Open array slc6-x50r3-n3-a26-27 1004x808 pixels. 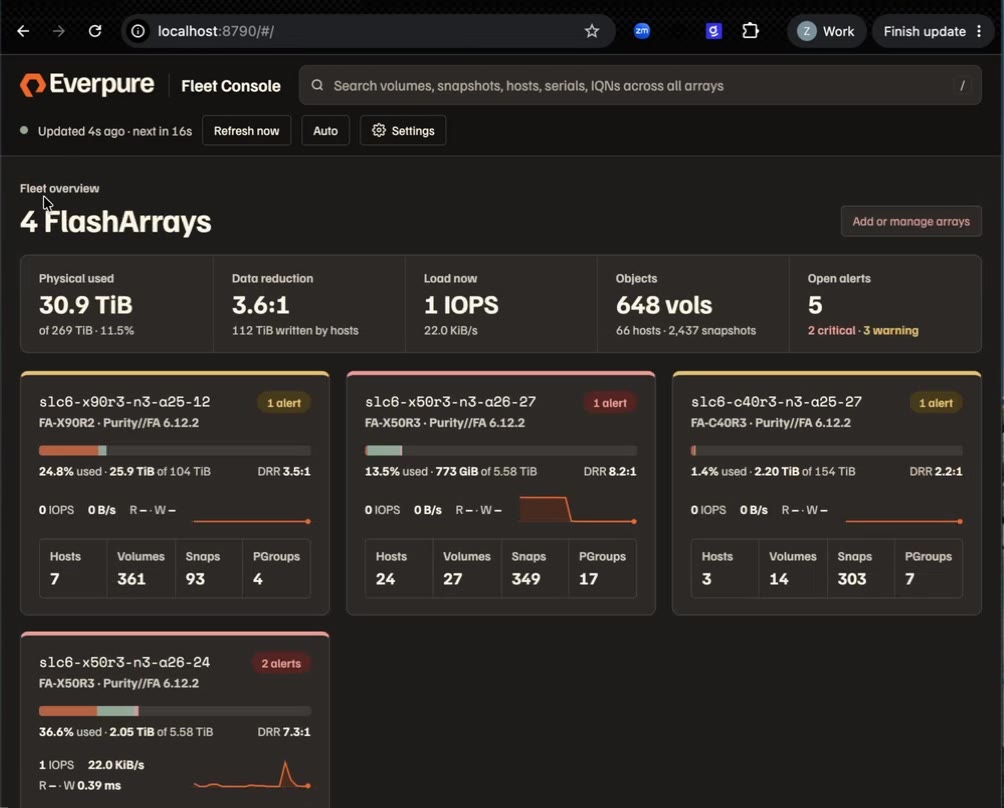click(x=450, y=402)
